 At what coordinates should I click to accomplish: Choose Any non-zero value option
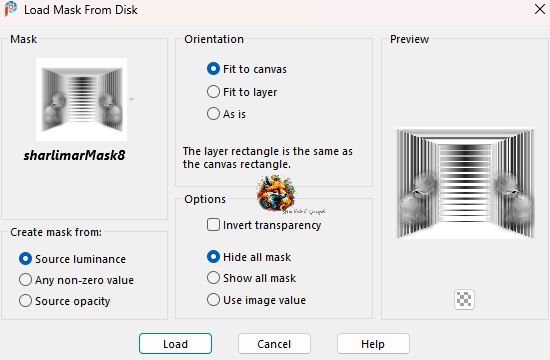coord(76,280)
